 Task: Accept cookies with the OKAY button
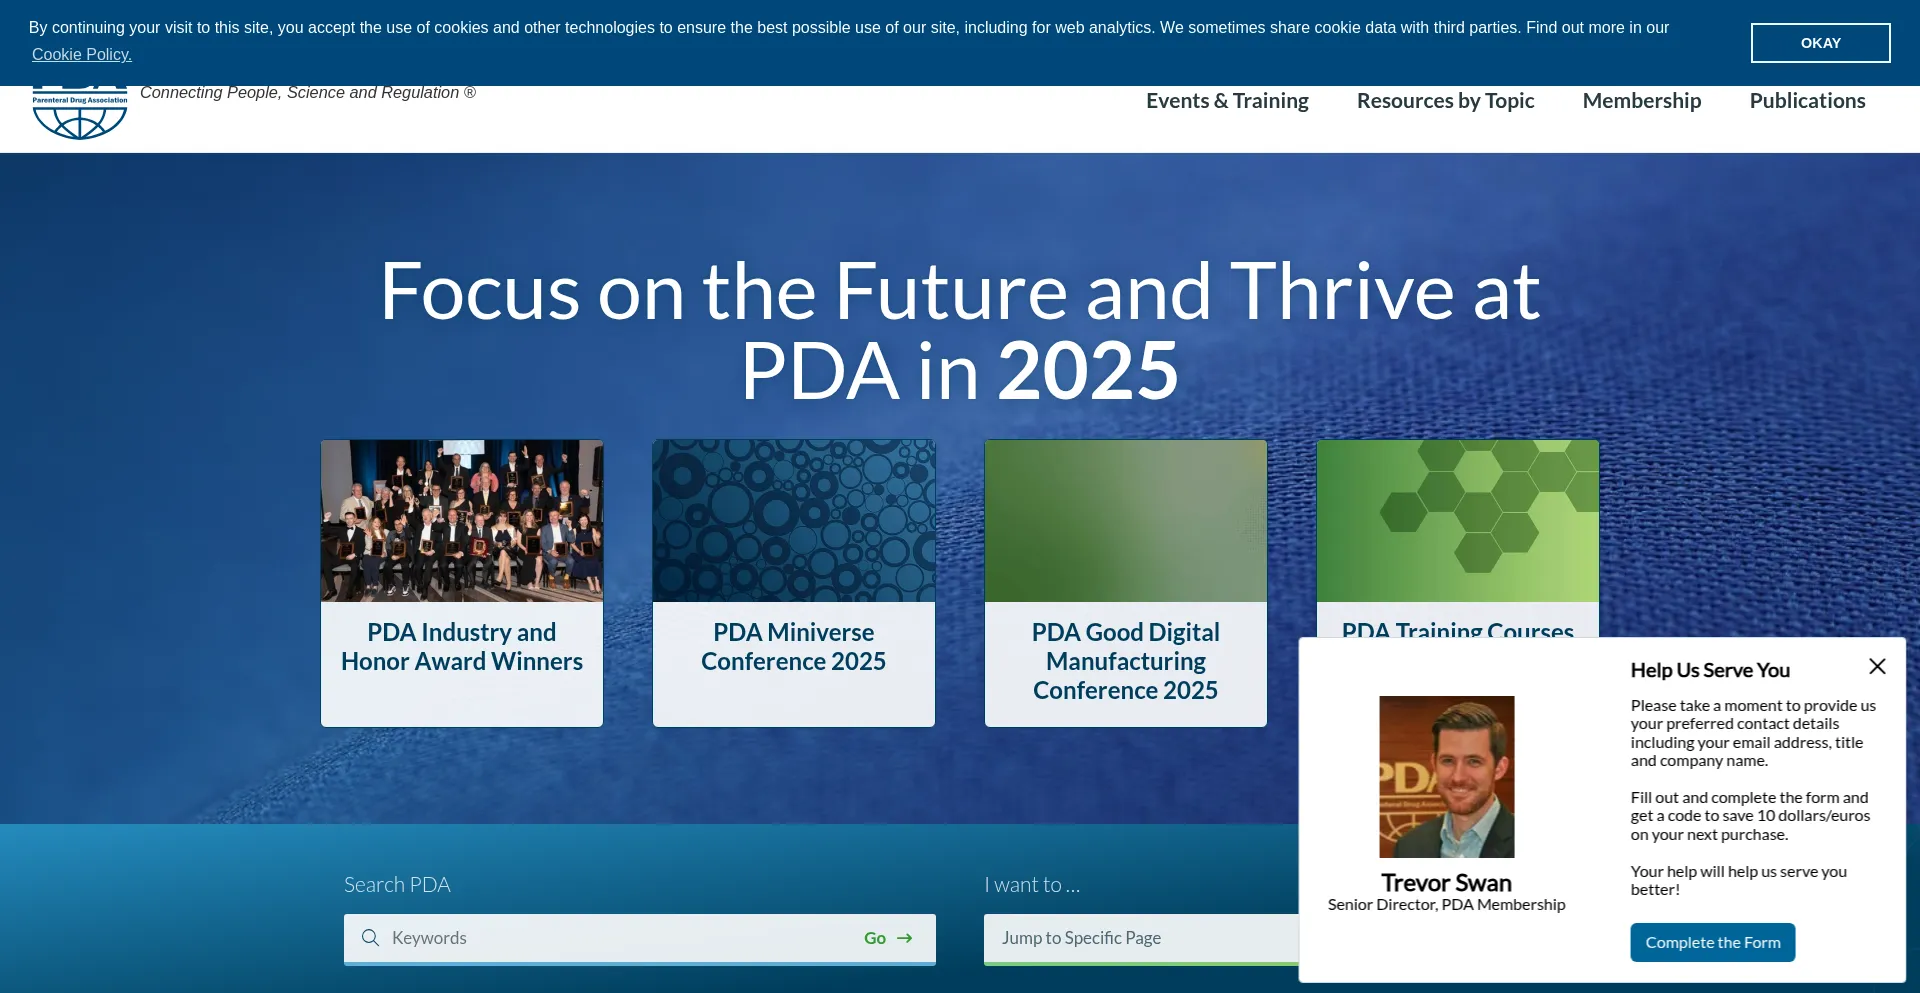click(x=1820, y=43)
